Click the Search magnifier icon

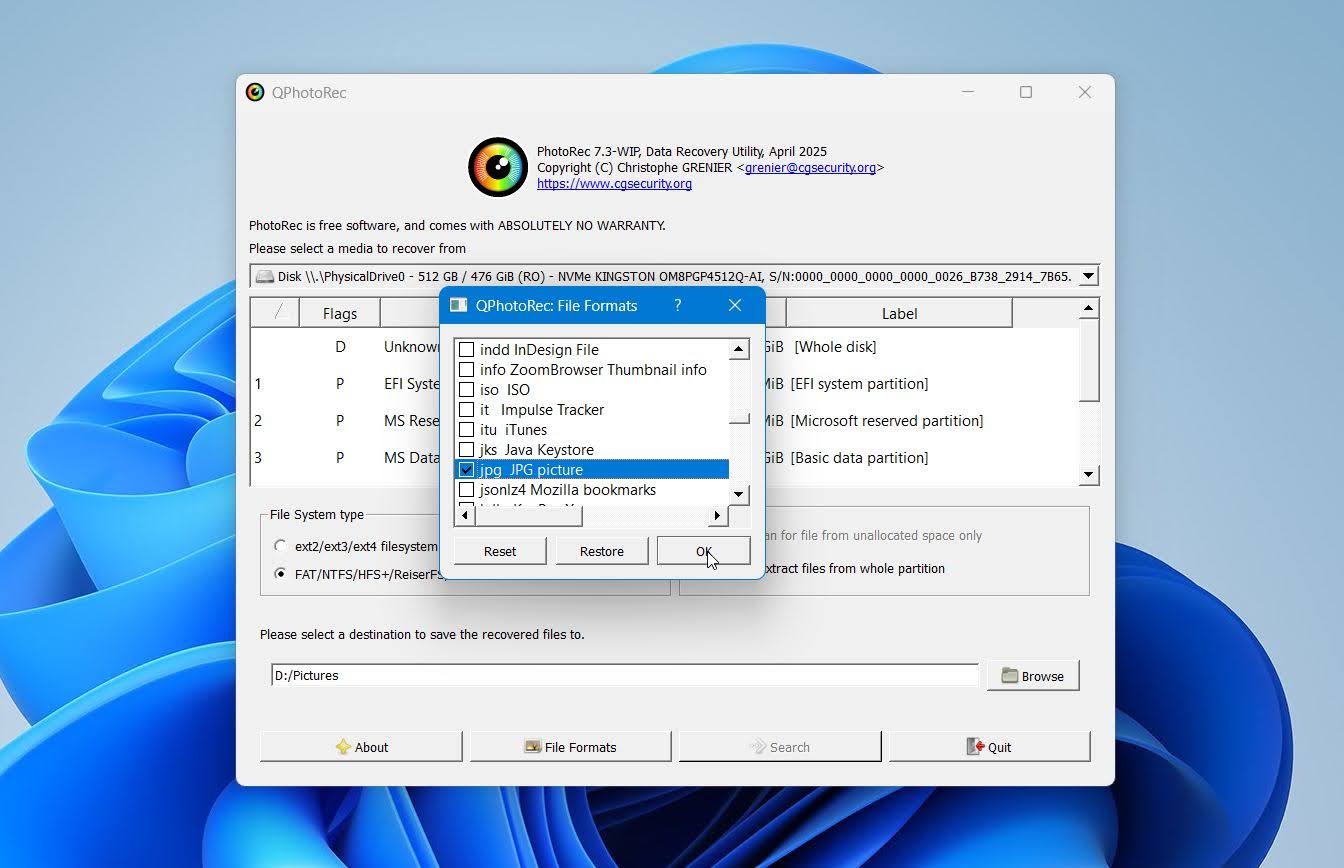pyautogui.click(x=757, y=746)
